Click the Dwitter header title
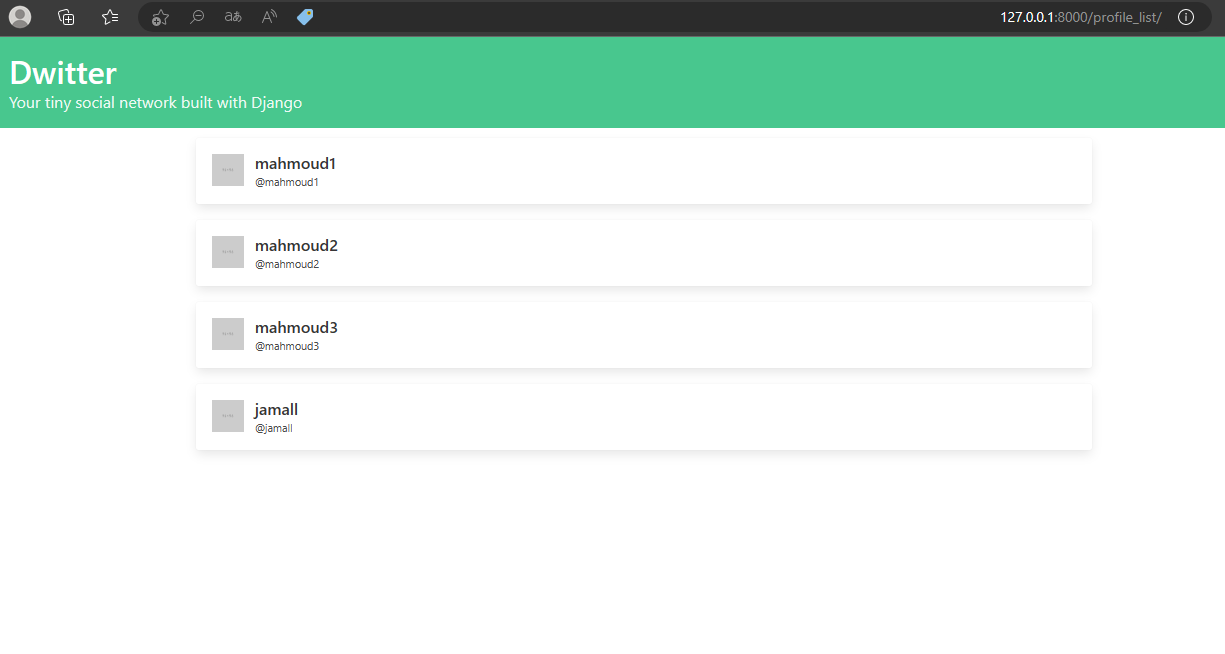Image resolution: width=1225 pixels, height=654 pixels. 63,73
